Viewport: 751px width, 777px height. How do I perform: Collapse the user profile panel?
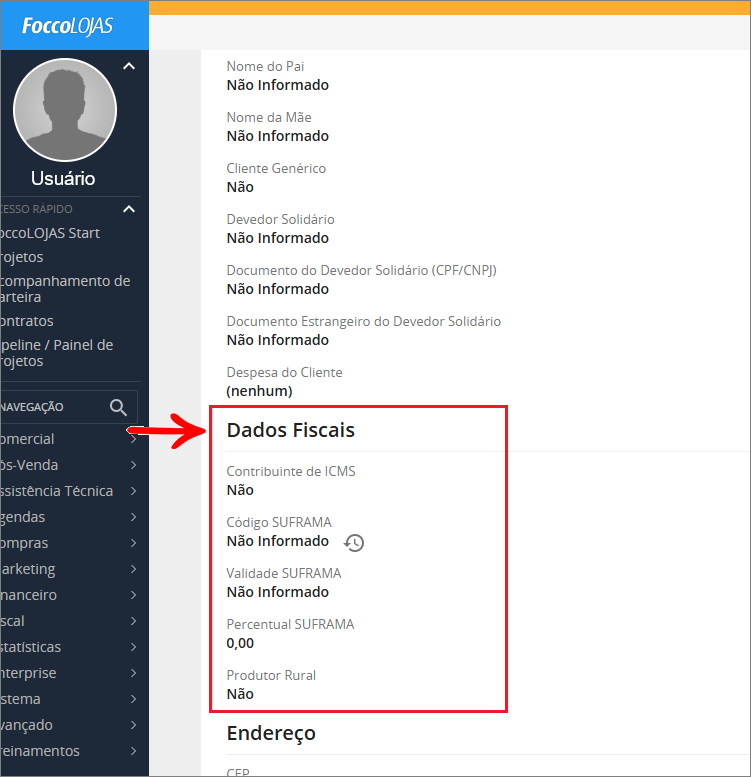pos(128,67)
